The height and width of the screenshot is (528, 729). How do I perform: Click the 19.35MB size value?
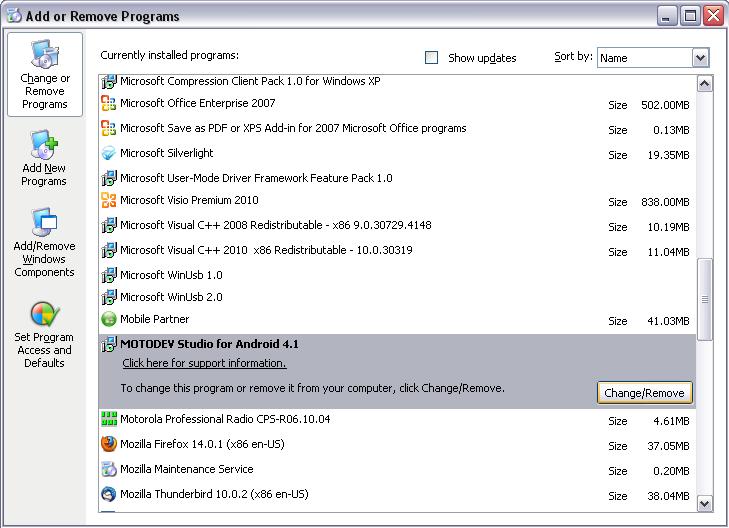668,155
